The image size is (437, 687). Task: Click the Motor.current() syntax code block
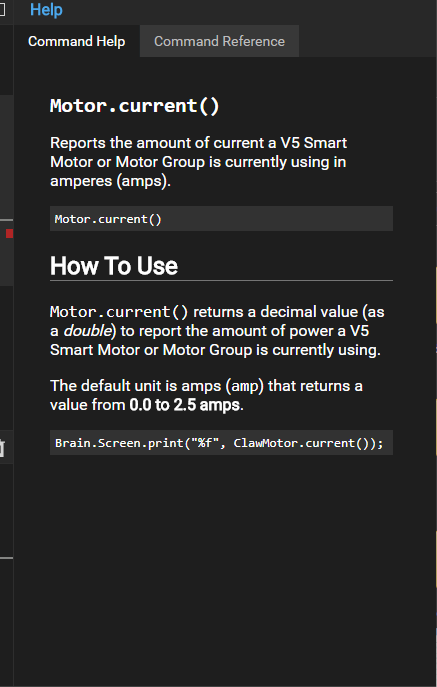pos(221,219)
